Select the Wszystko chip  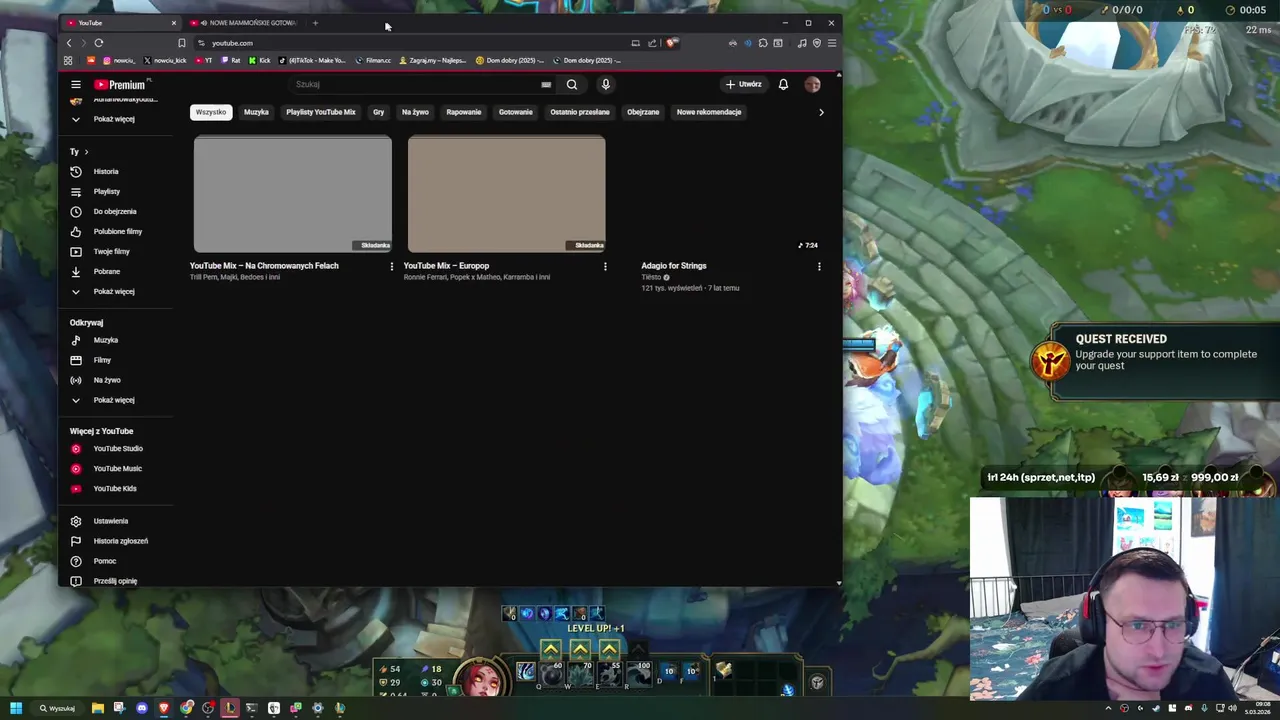(x=211, y=112)
